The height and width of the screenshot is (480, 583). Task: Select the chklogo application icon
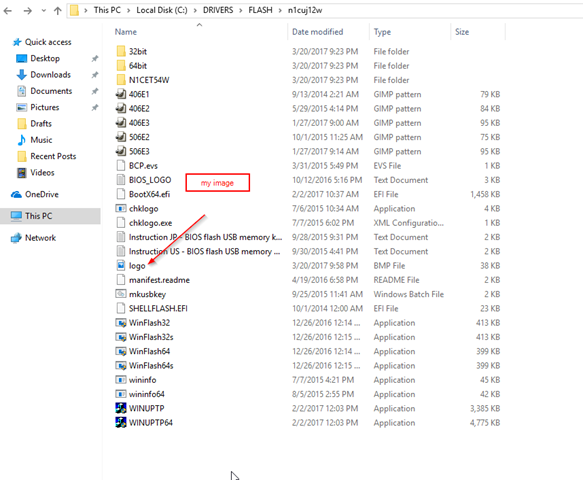121,209
